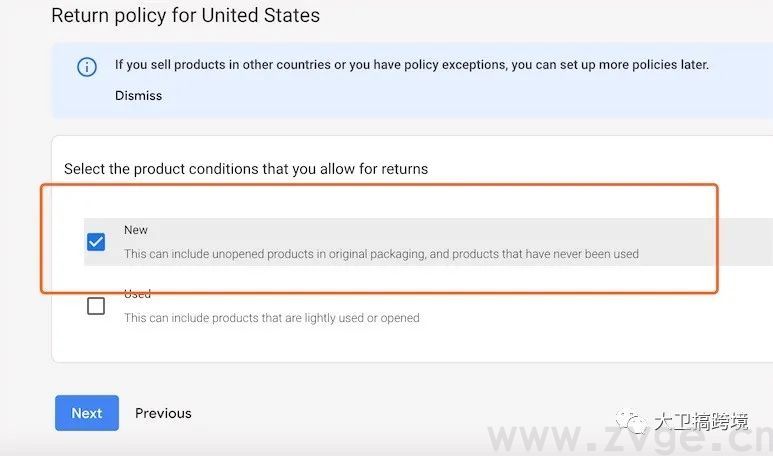
Task: Go back with the Previous button
Action: (163, 413)
